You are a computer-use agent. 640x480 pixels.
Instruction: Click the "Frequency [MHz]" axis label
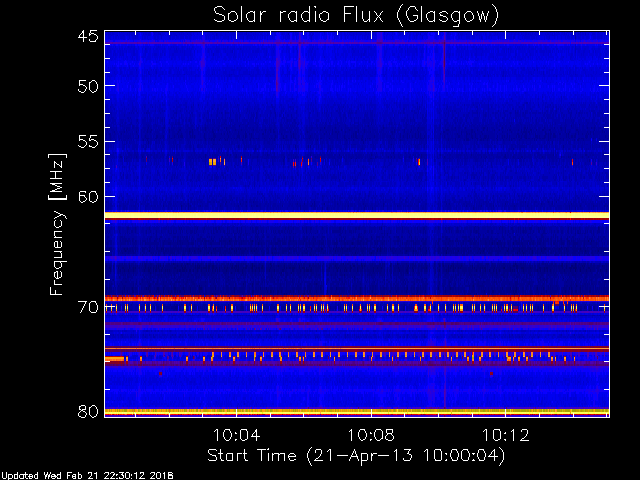pyautogui.click(x=57, y=224)
